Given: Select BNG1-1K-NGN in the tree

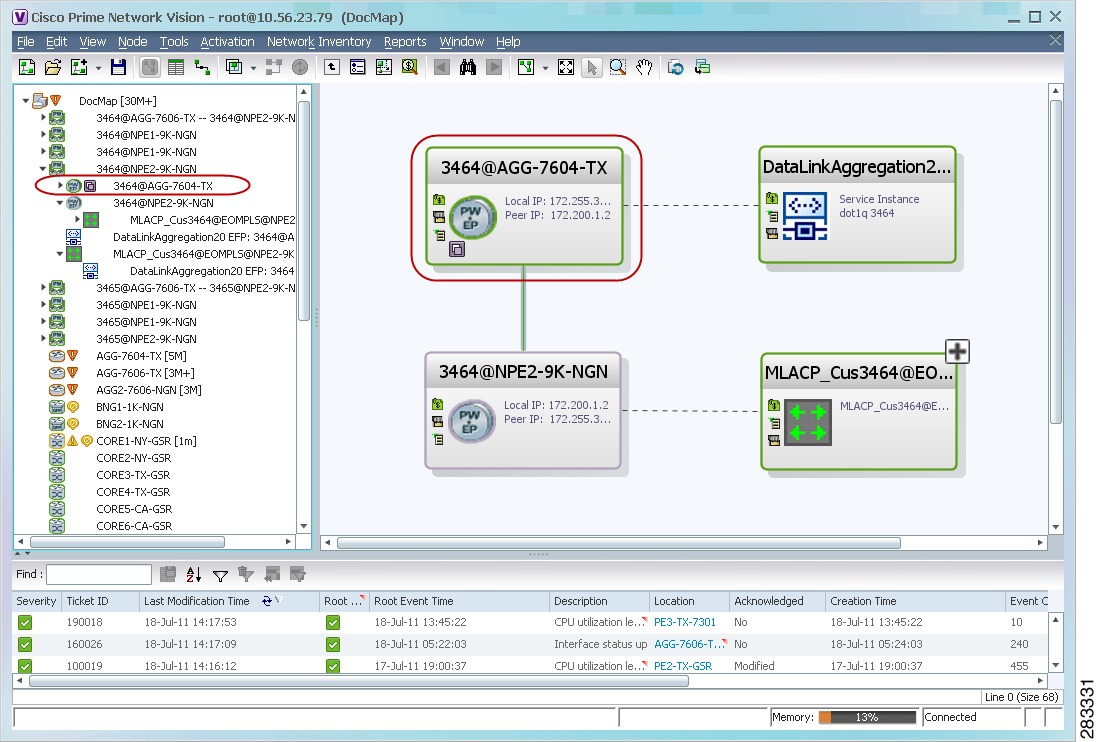Looking at the screenshot, I should (x=130, y=407).
